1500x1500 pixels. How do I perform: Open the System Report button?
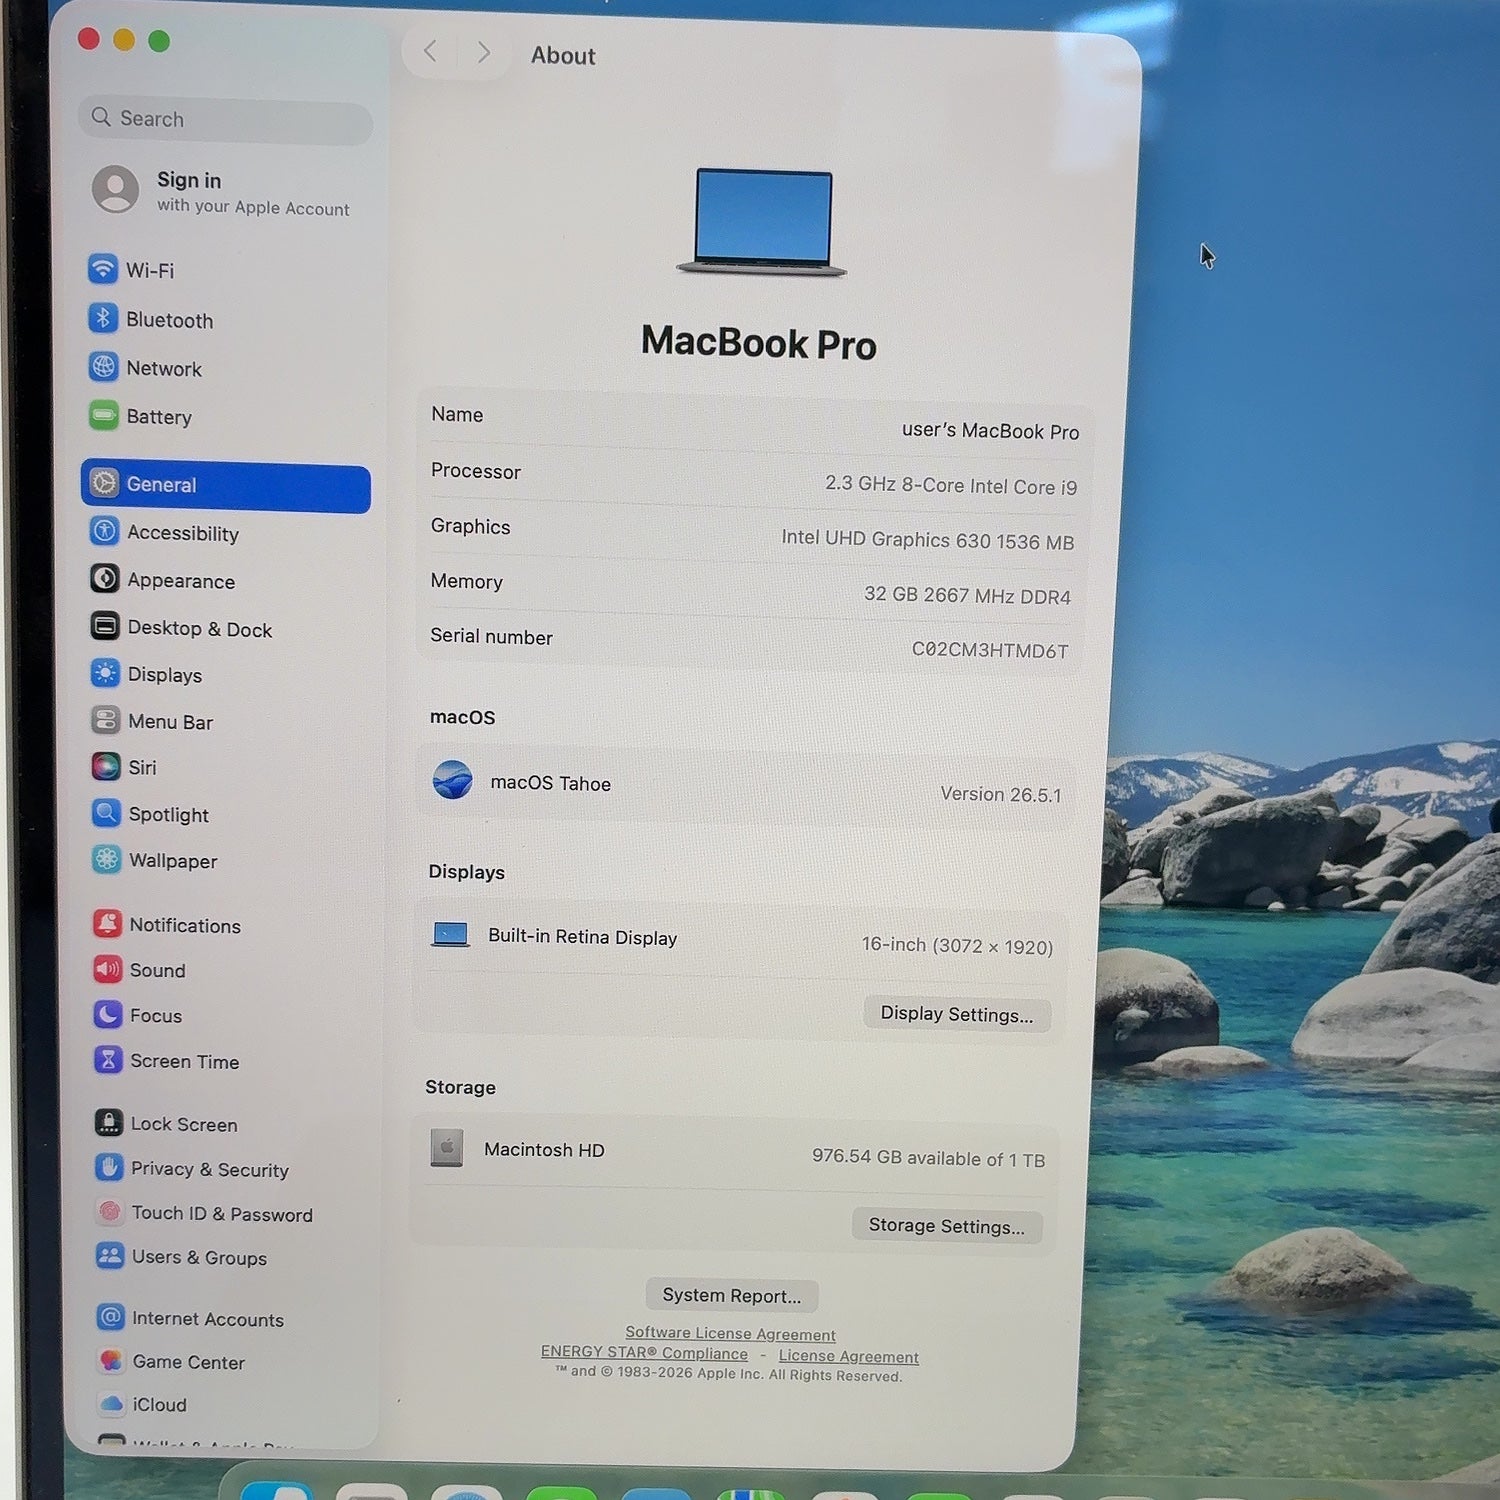pos(732,1295)
